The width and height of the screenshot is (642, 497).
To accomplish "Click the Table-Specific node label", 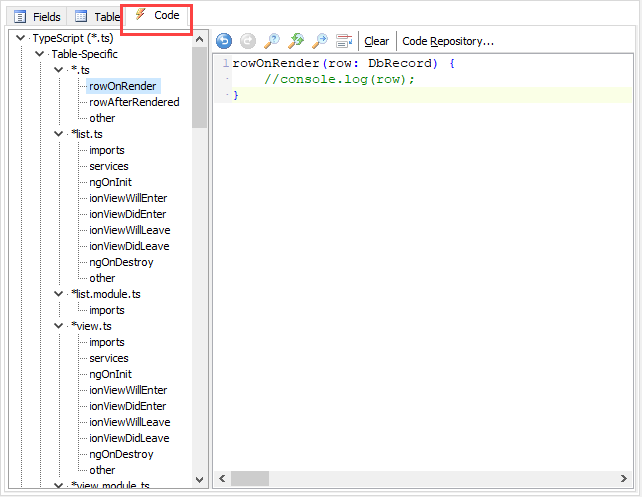I will 85,54.
